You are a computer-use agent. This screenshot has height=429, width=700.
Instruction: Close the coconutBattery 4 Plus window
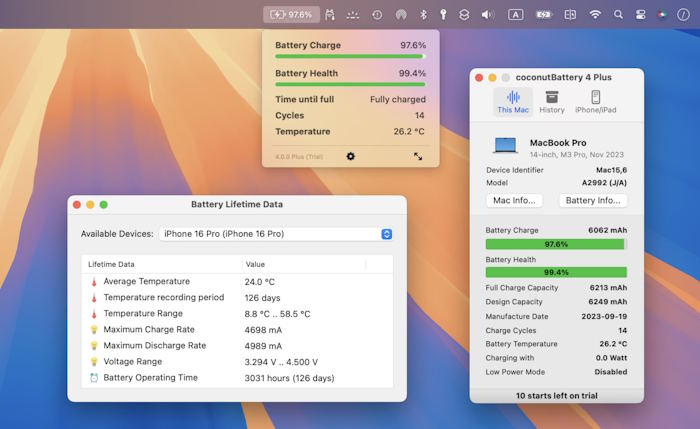point(479,78)
